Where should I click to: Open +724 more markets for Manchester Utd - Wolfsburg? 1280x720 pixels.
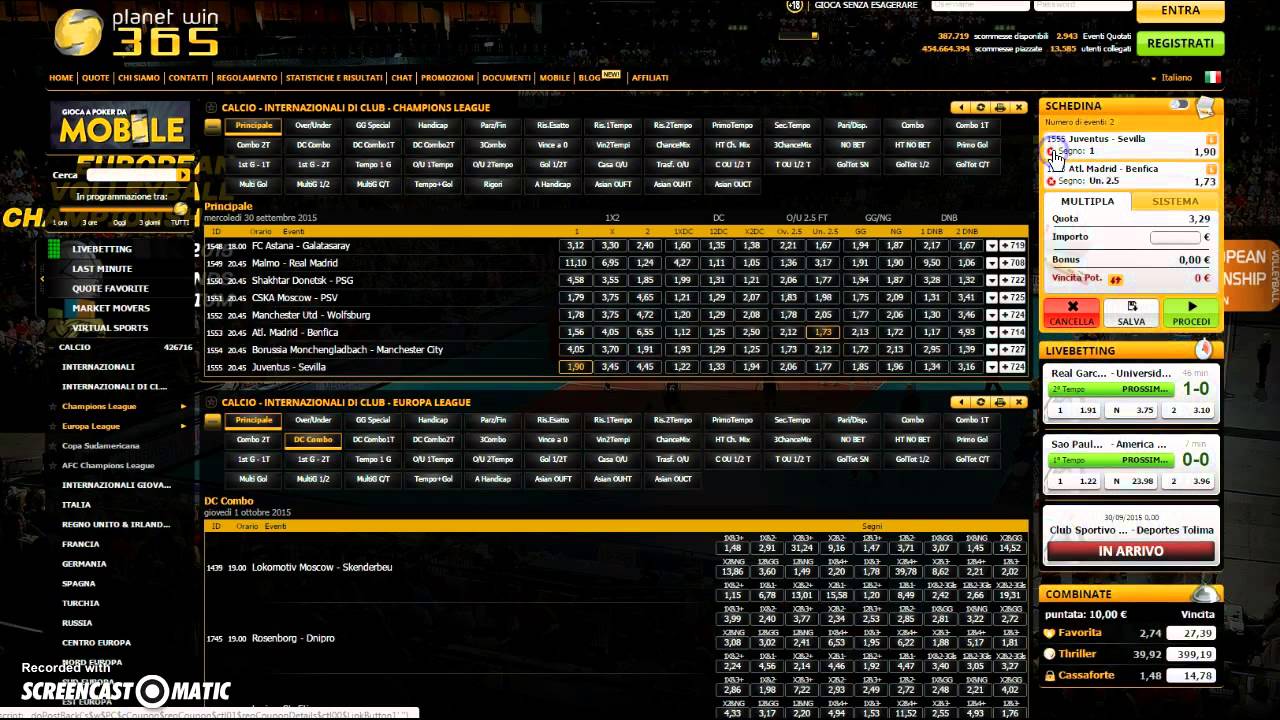tap(1013, 315)
